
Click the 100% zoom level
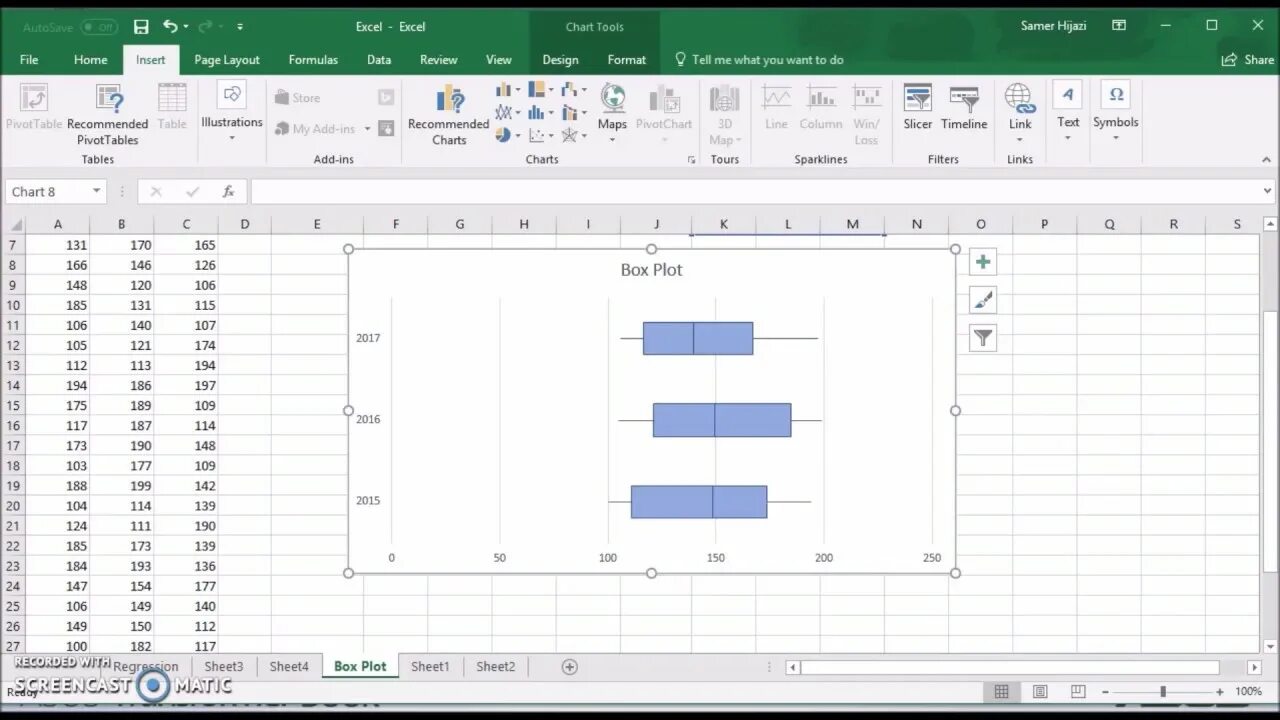pos(1248,691)
